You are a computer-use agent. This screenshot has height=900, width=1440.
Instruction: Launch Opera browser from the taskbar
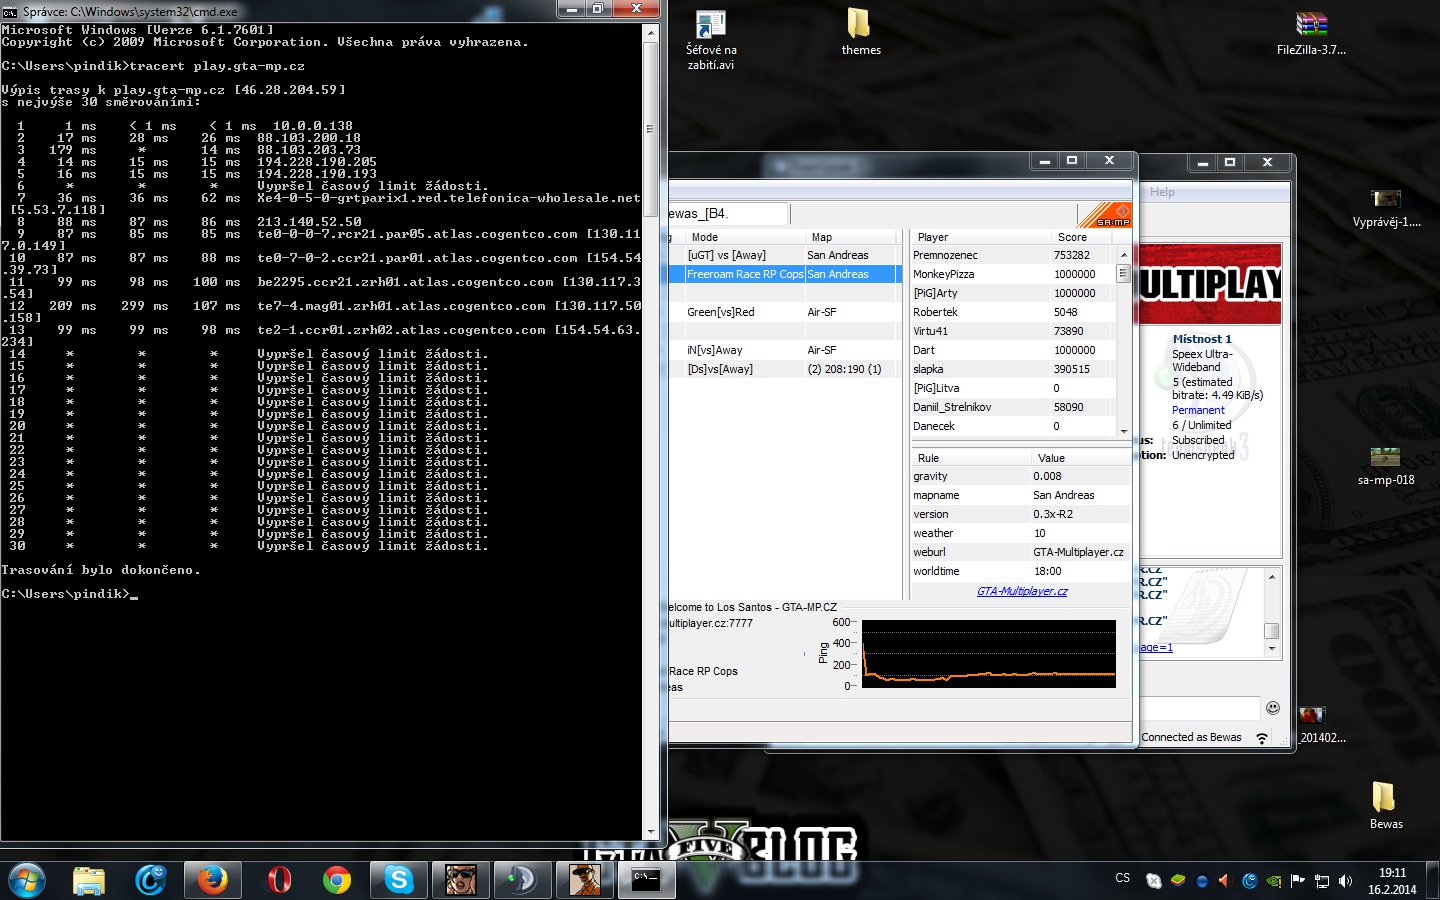(x=279, y=880)
